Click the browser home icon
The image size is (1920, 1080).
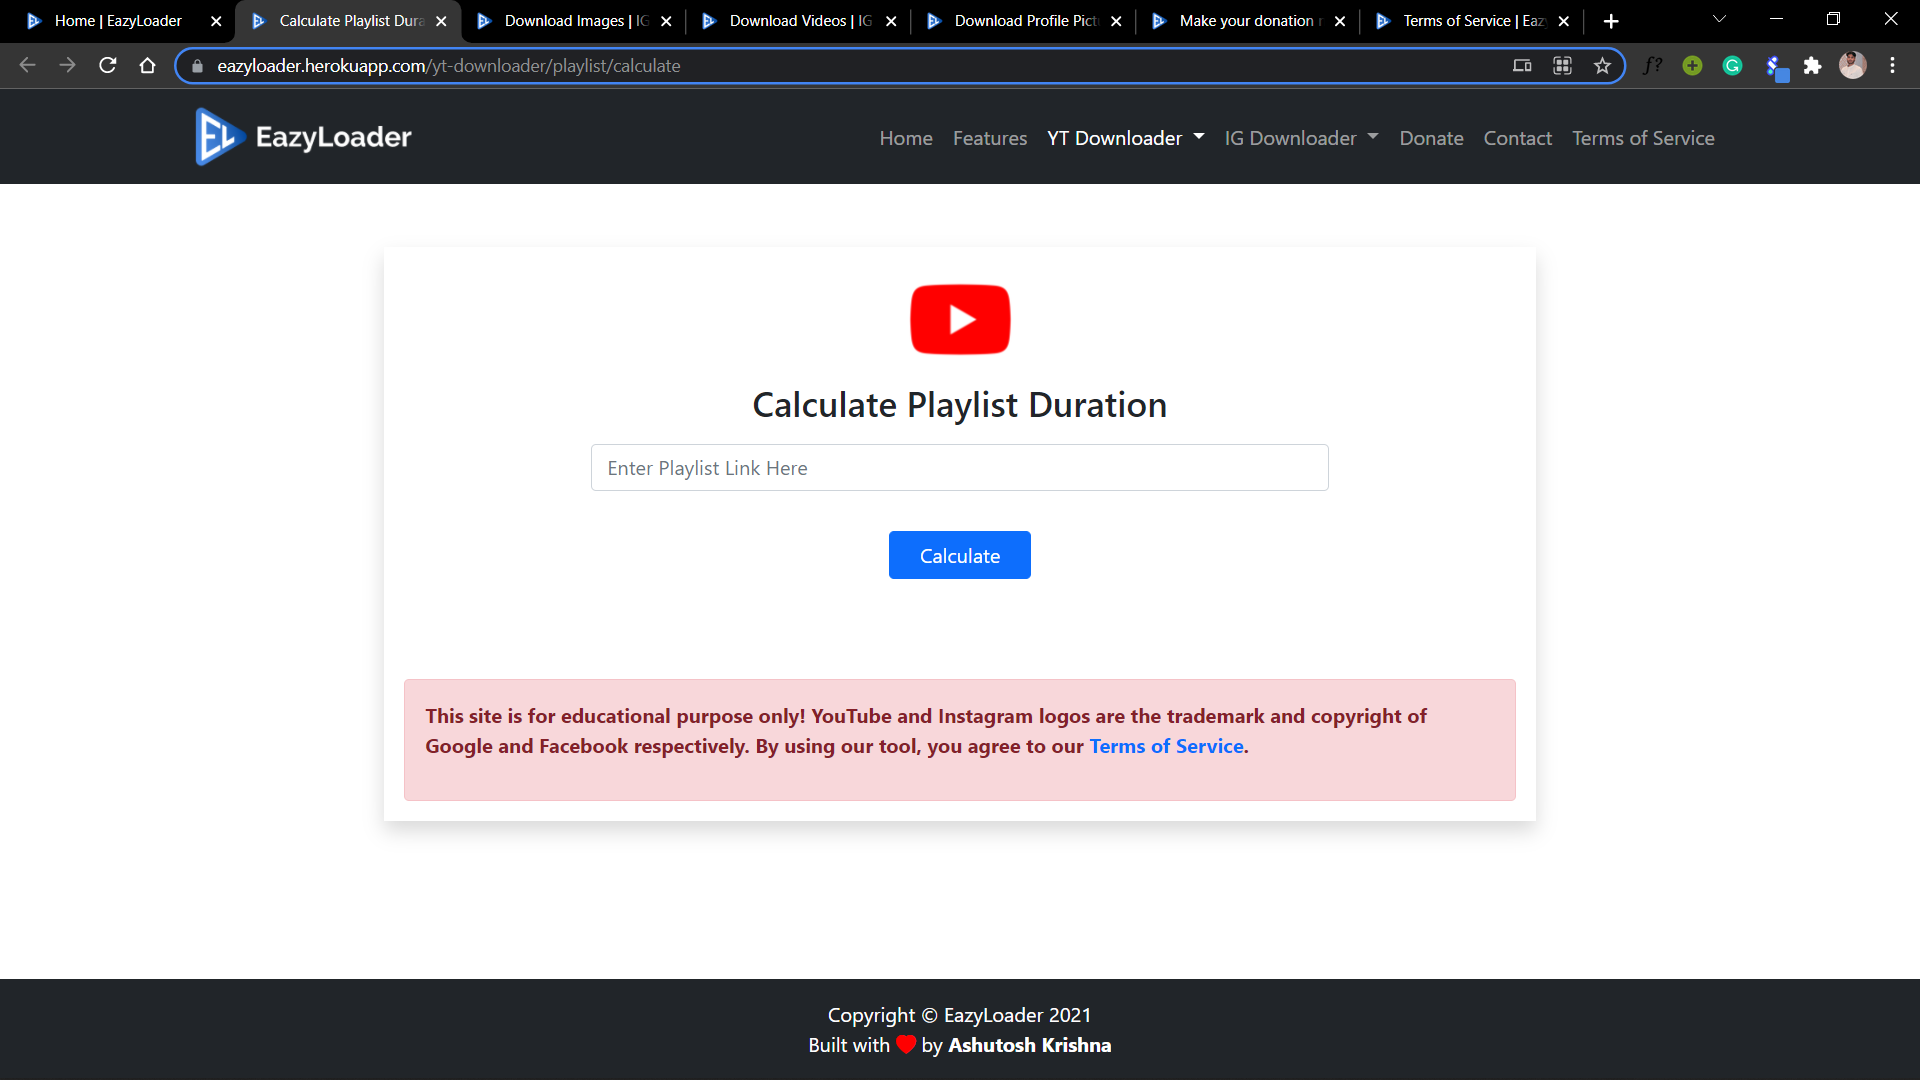(147, 65)
